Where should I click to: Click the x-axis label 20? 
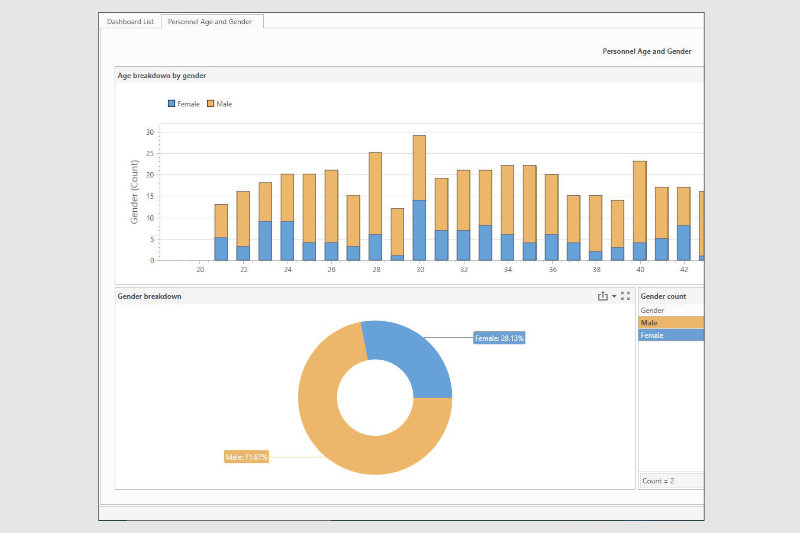click(200, 269)
